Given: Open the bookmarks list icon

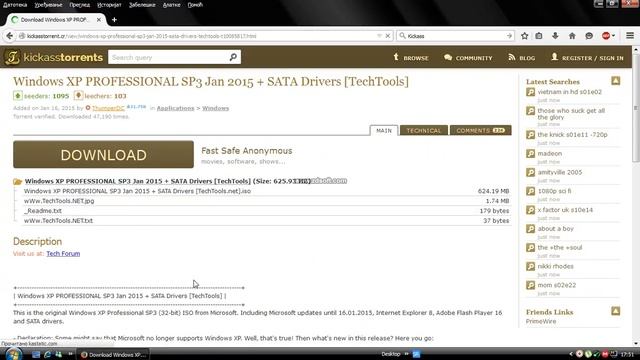Looking at the screenshot, I should click(539, 36).
